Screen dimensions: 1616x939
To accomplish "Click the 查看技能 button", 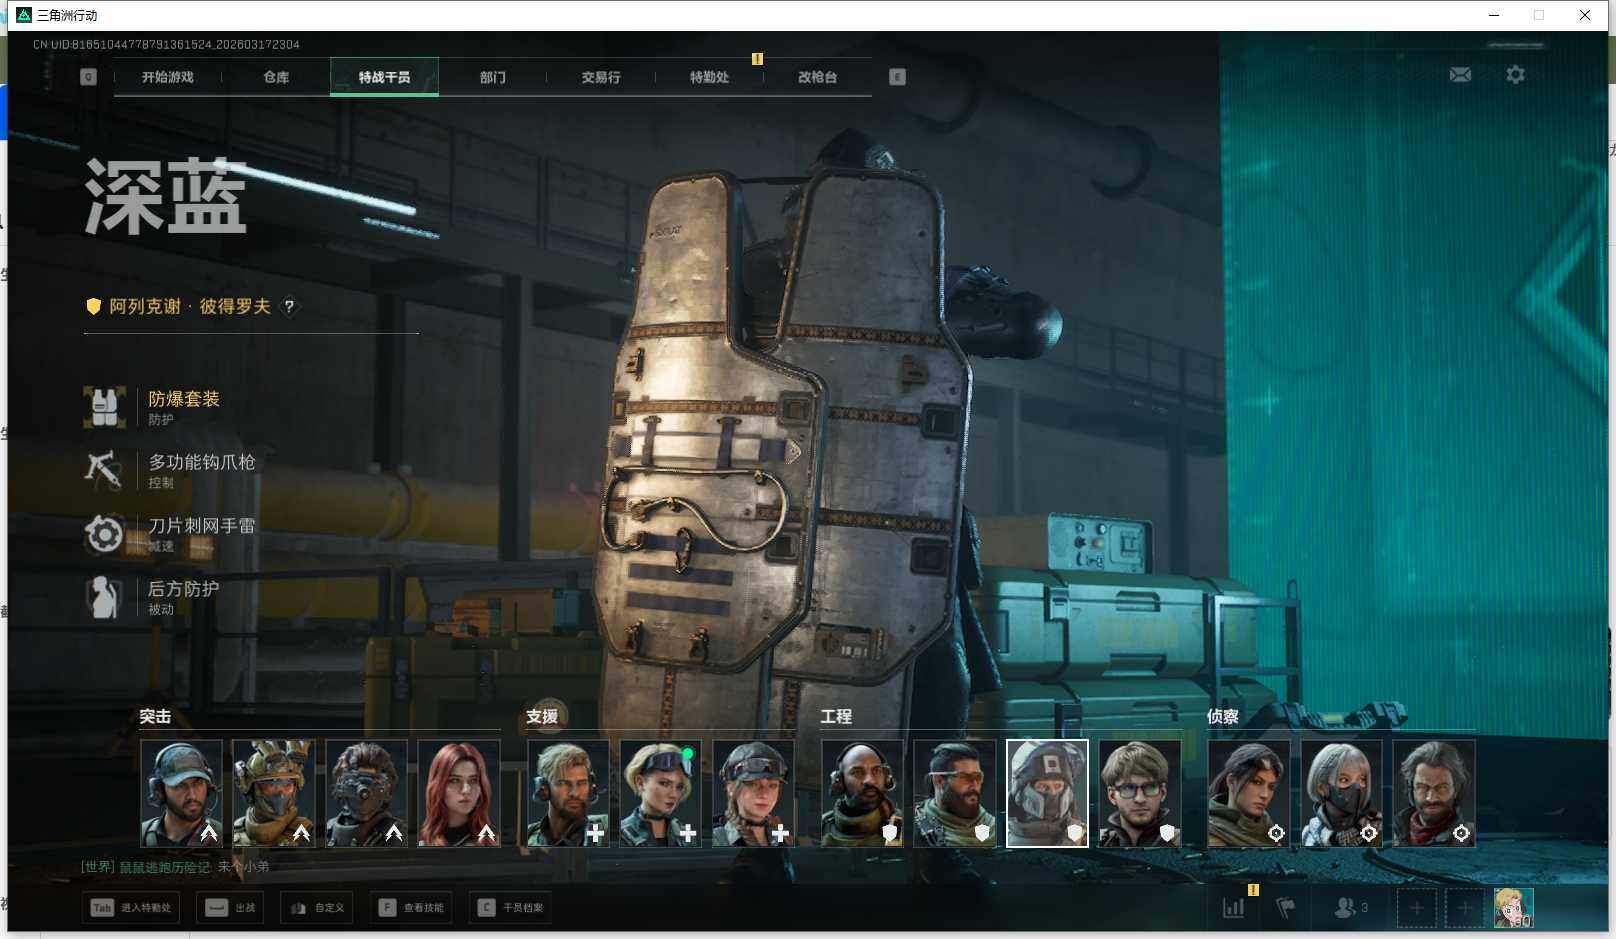I will 411,908.
